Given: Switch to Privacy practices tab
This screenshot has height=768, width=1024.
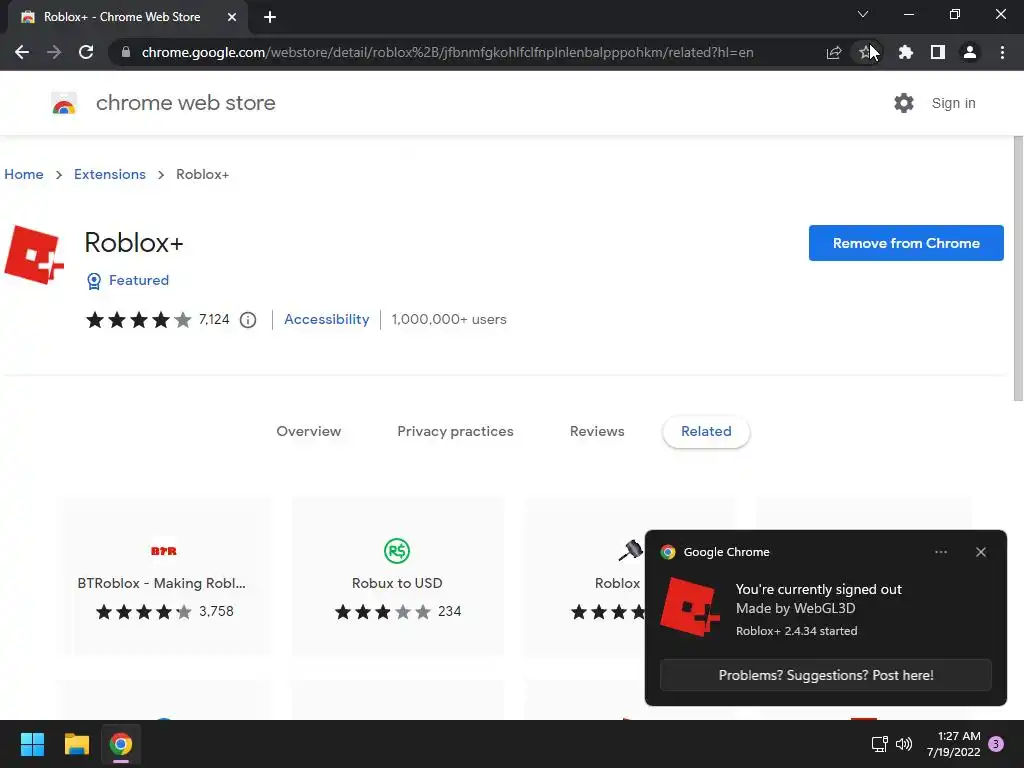Looking at the screenshot, I should (455, 431).
